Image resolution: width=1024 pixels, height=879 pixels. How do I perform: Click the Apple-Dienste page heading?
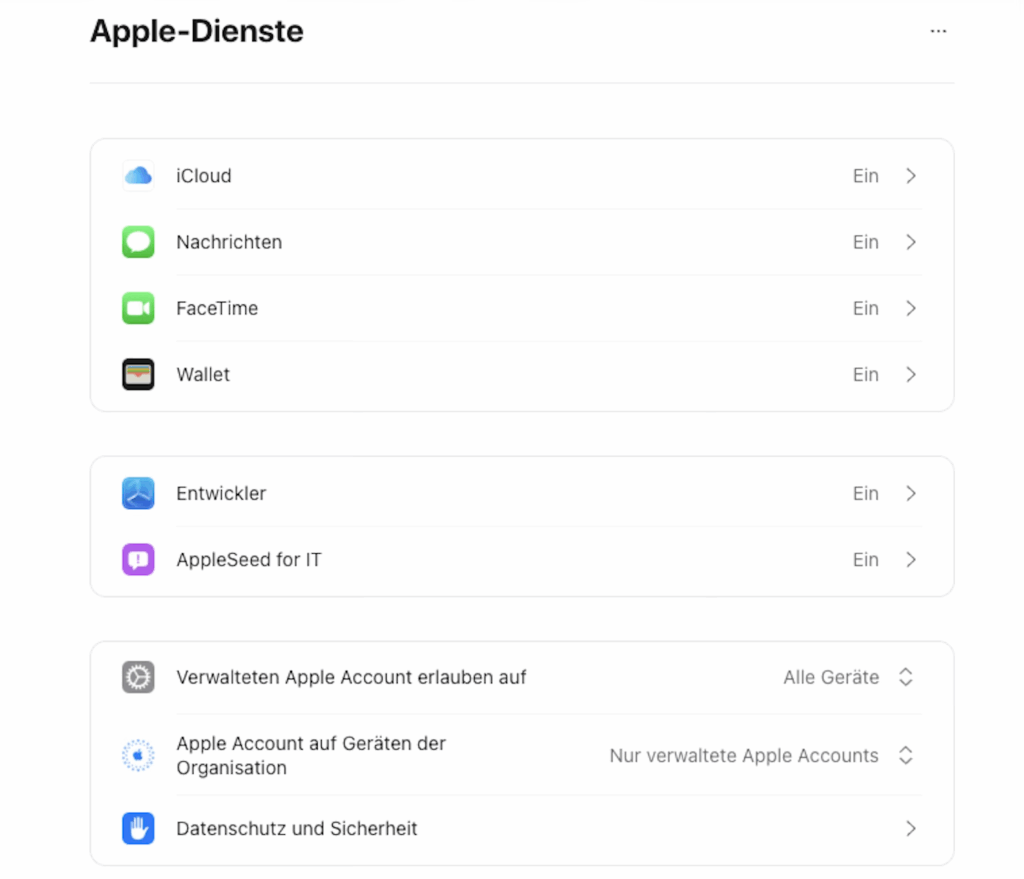click(197, 32)
